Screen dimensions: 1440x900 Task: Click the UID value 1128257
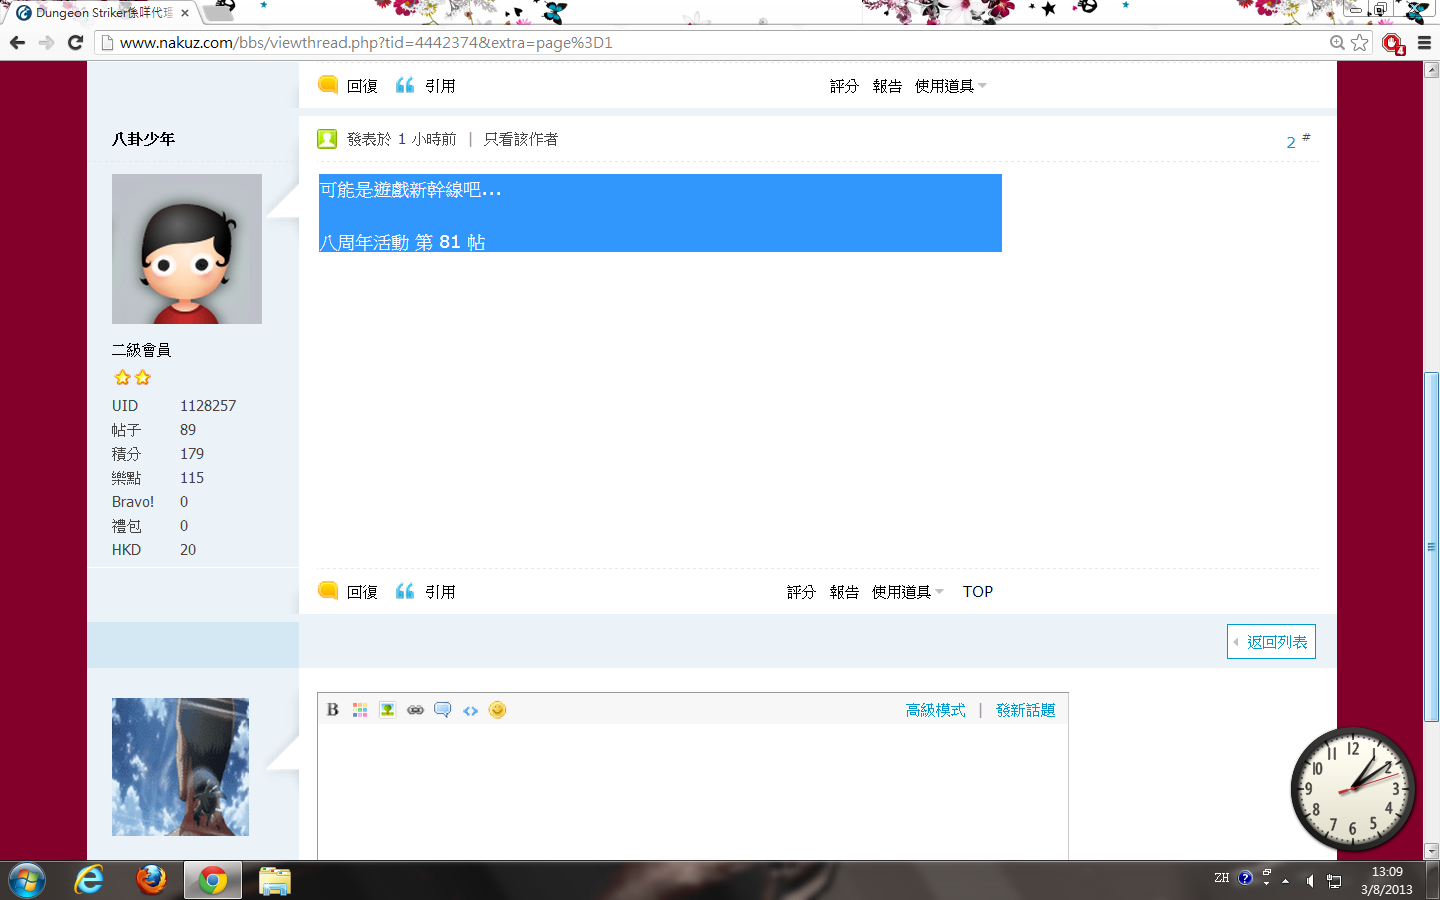point(208,406)
